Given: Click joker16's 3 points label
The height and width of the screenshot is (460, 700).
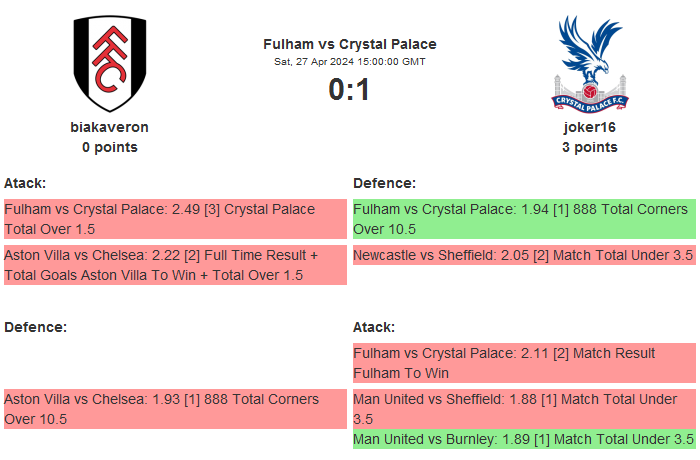Looking at the screenshot, I should [589, 147].
